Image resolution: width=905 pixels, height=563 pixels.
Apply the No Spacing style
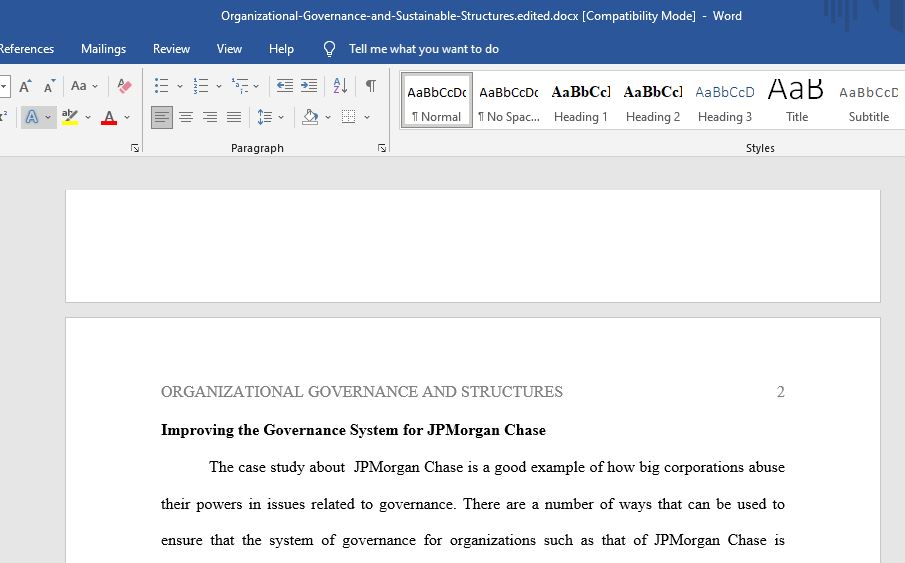[508, 100]
